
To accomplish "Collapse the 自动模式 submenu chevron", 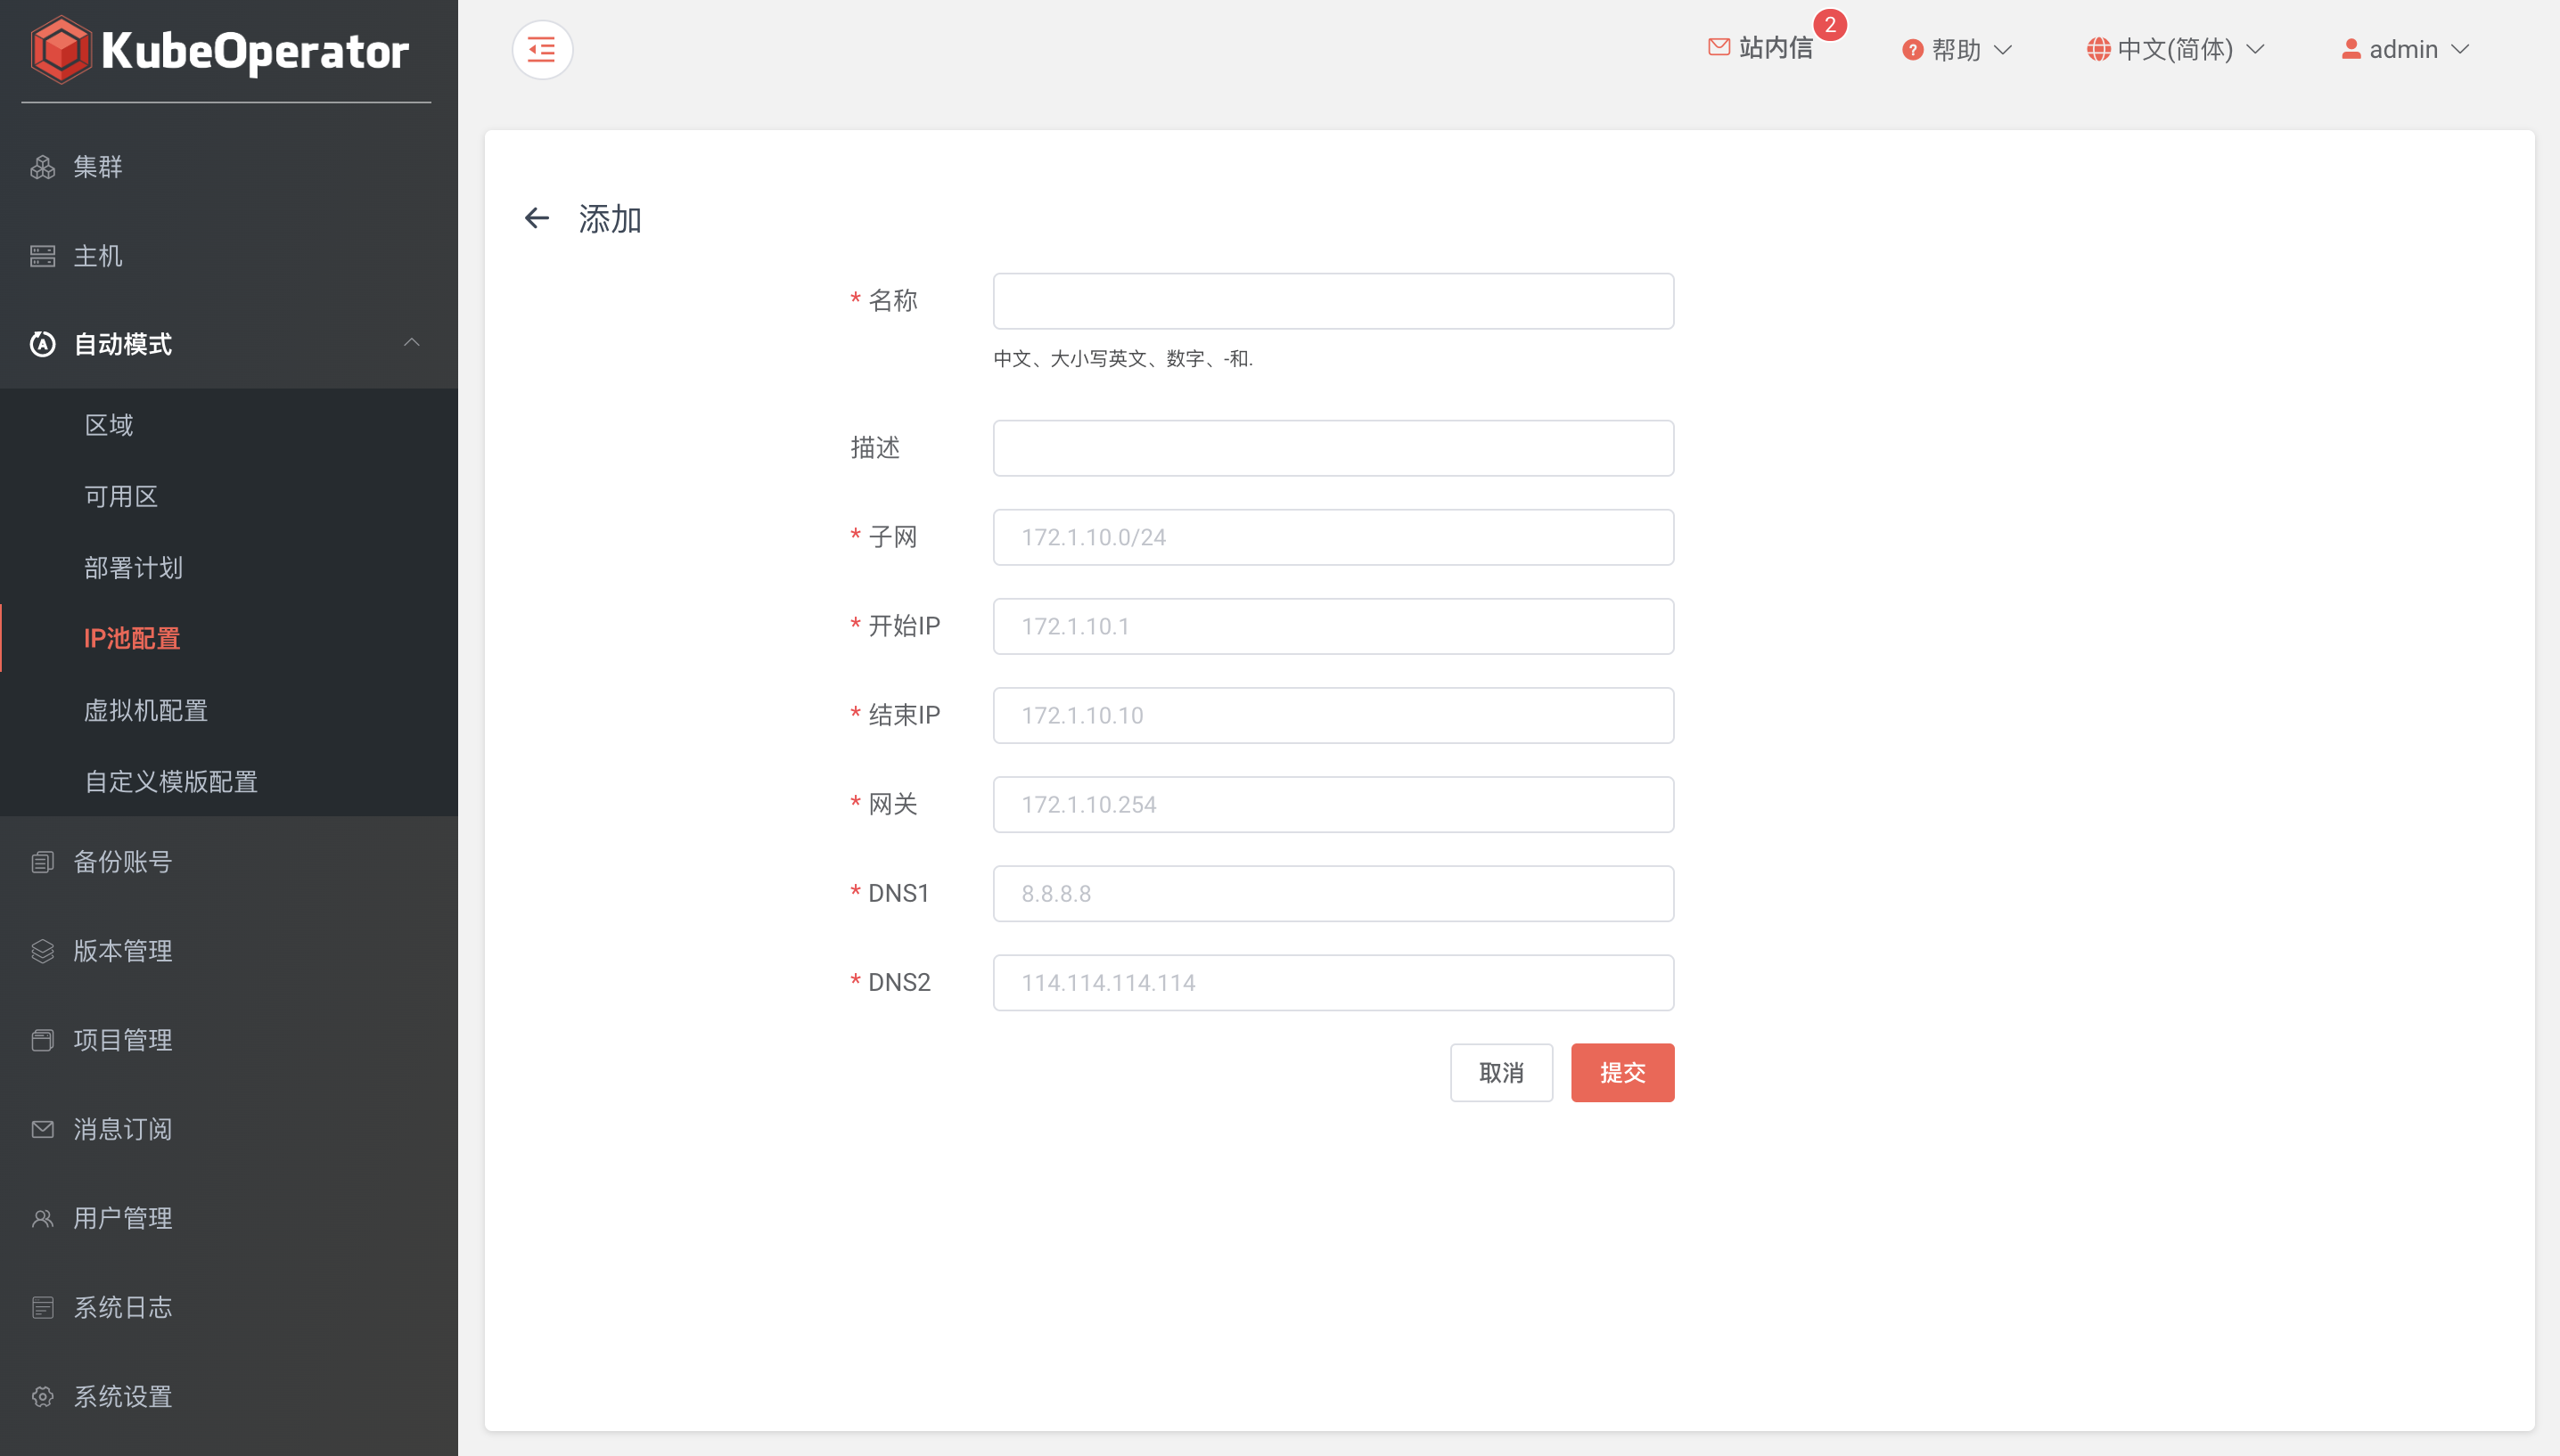I will coord(411,343).
